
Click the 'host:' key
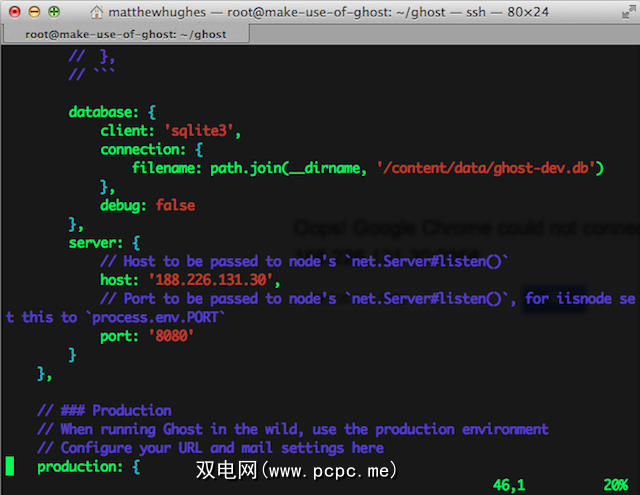click(119, 280)
